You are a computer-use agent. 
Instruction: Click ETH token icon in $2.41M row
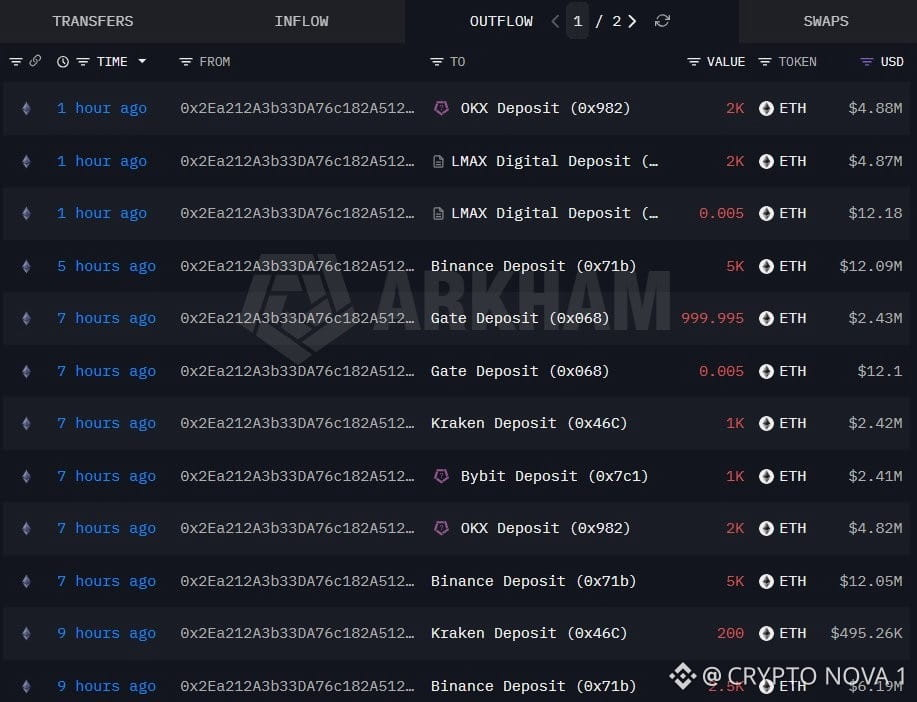(x=766, y=476)
